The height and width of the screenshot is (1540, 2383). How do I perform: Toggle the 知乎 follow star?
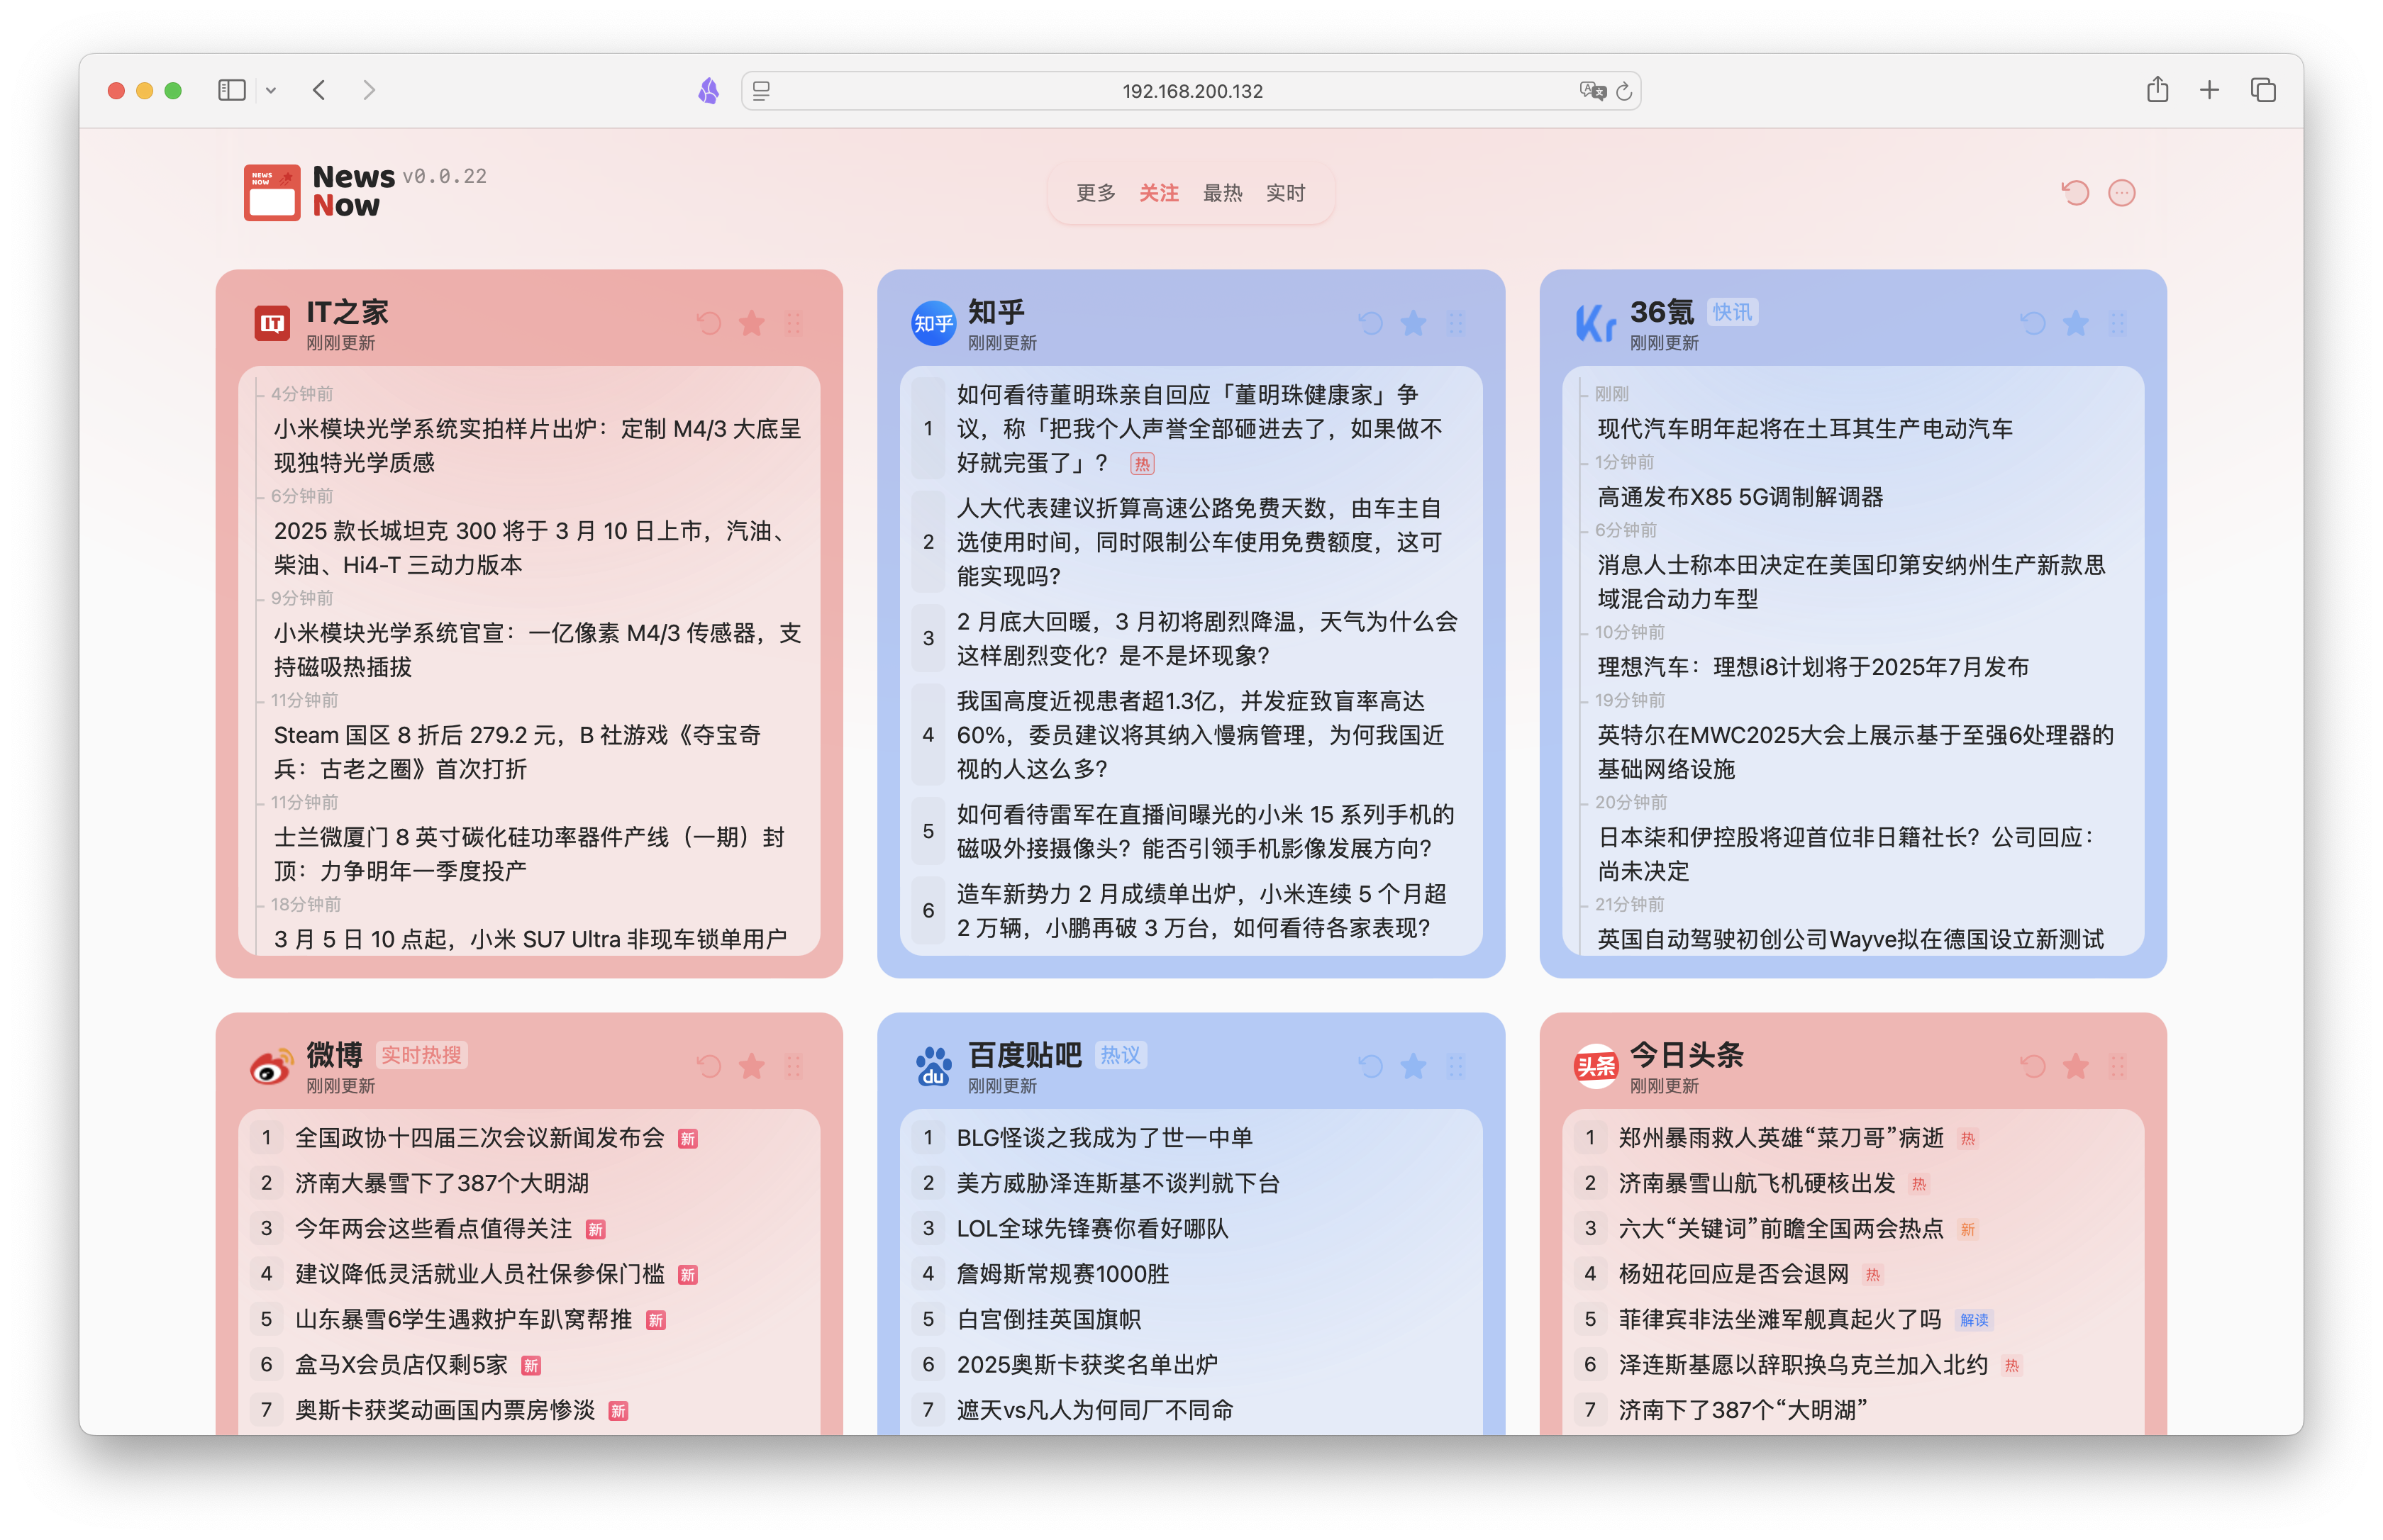(1413, 323)
